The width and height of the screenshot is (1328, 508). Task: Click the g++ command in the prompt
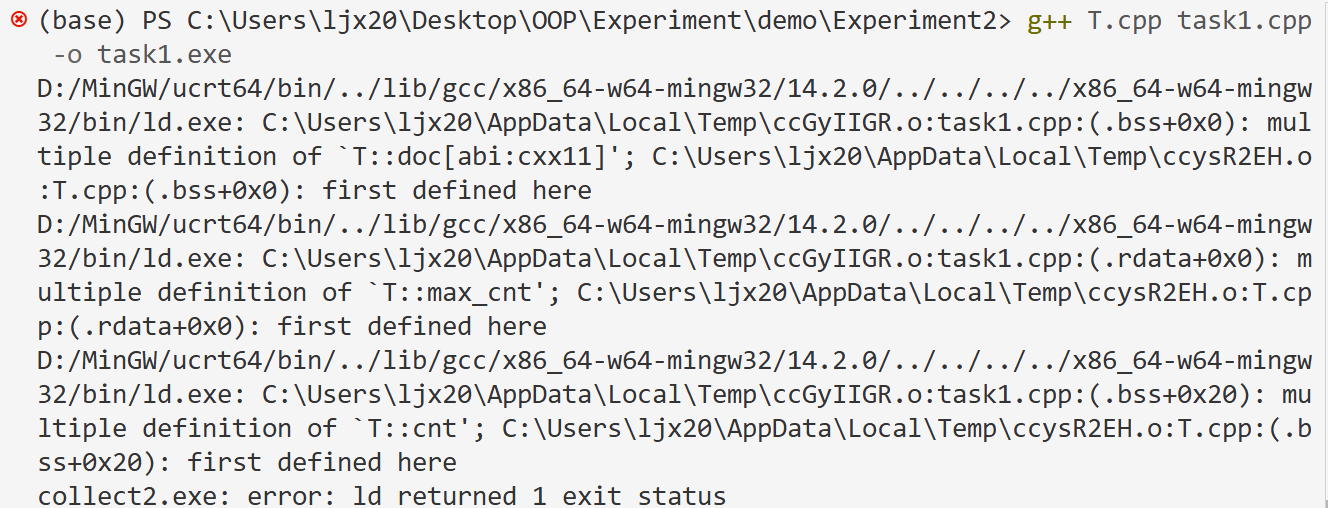[x=1048, y=20]
